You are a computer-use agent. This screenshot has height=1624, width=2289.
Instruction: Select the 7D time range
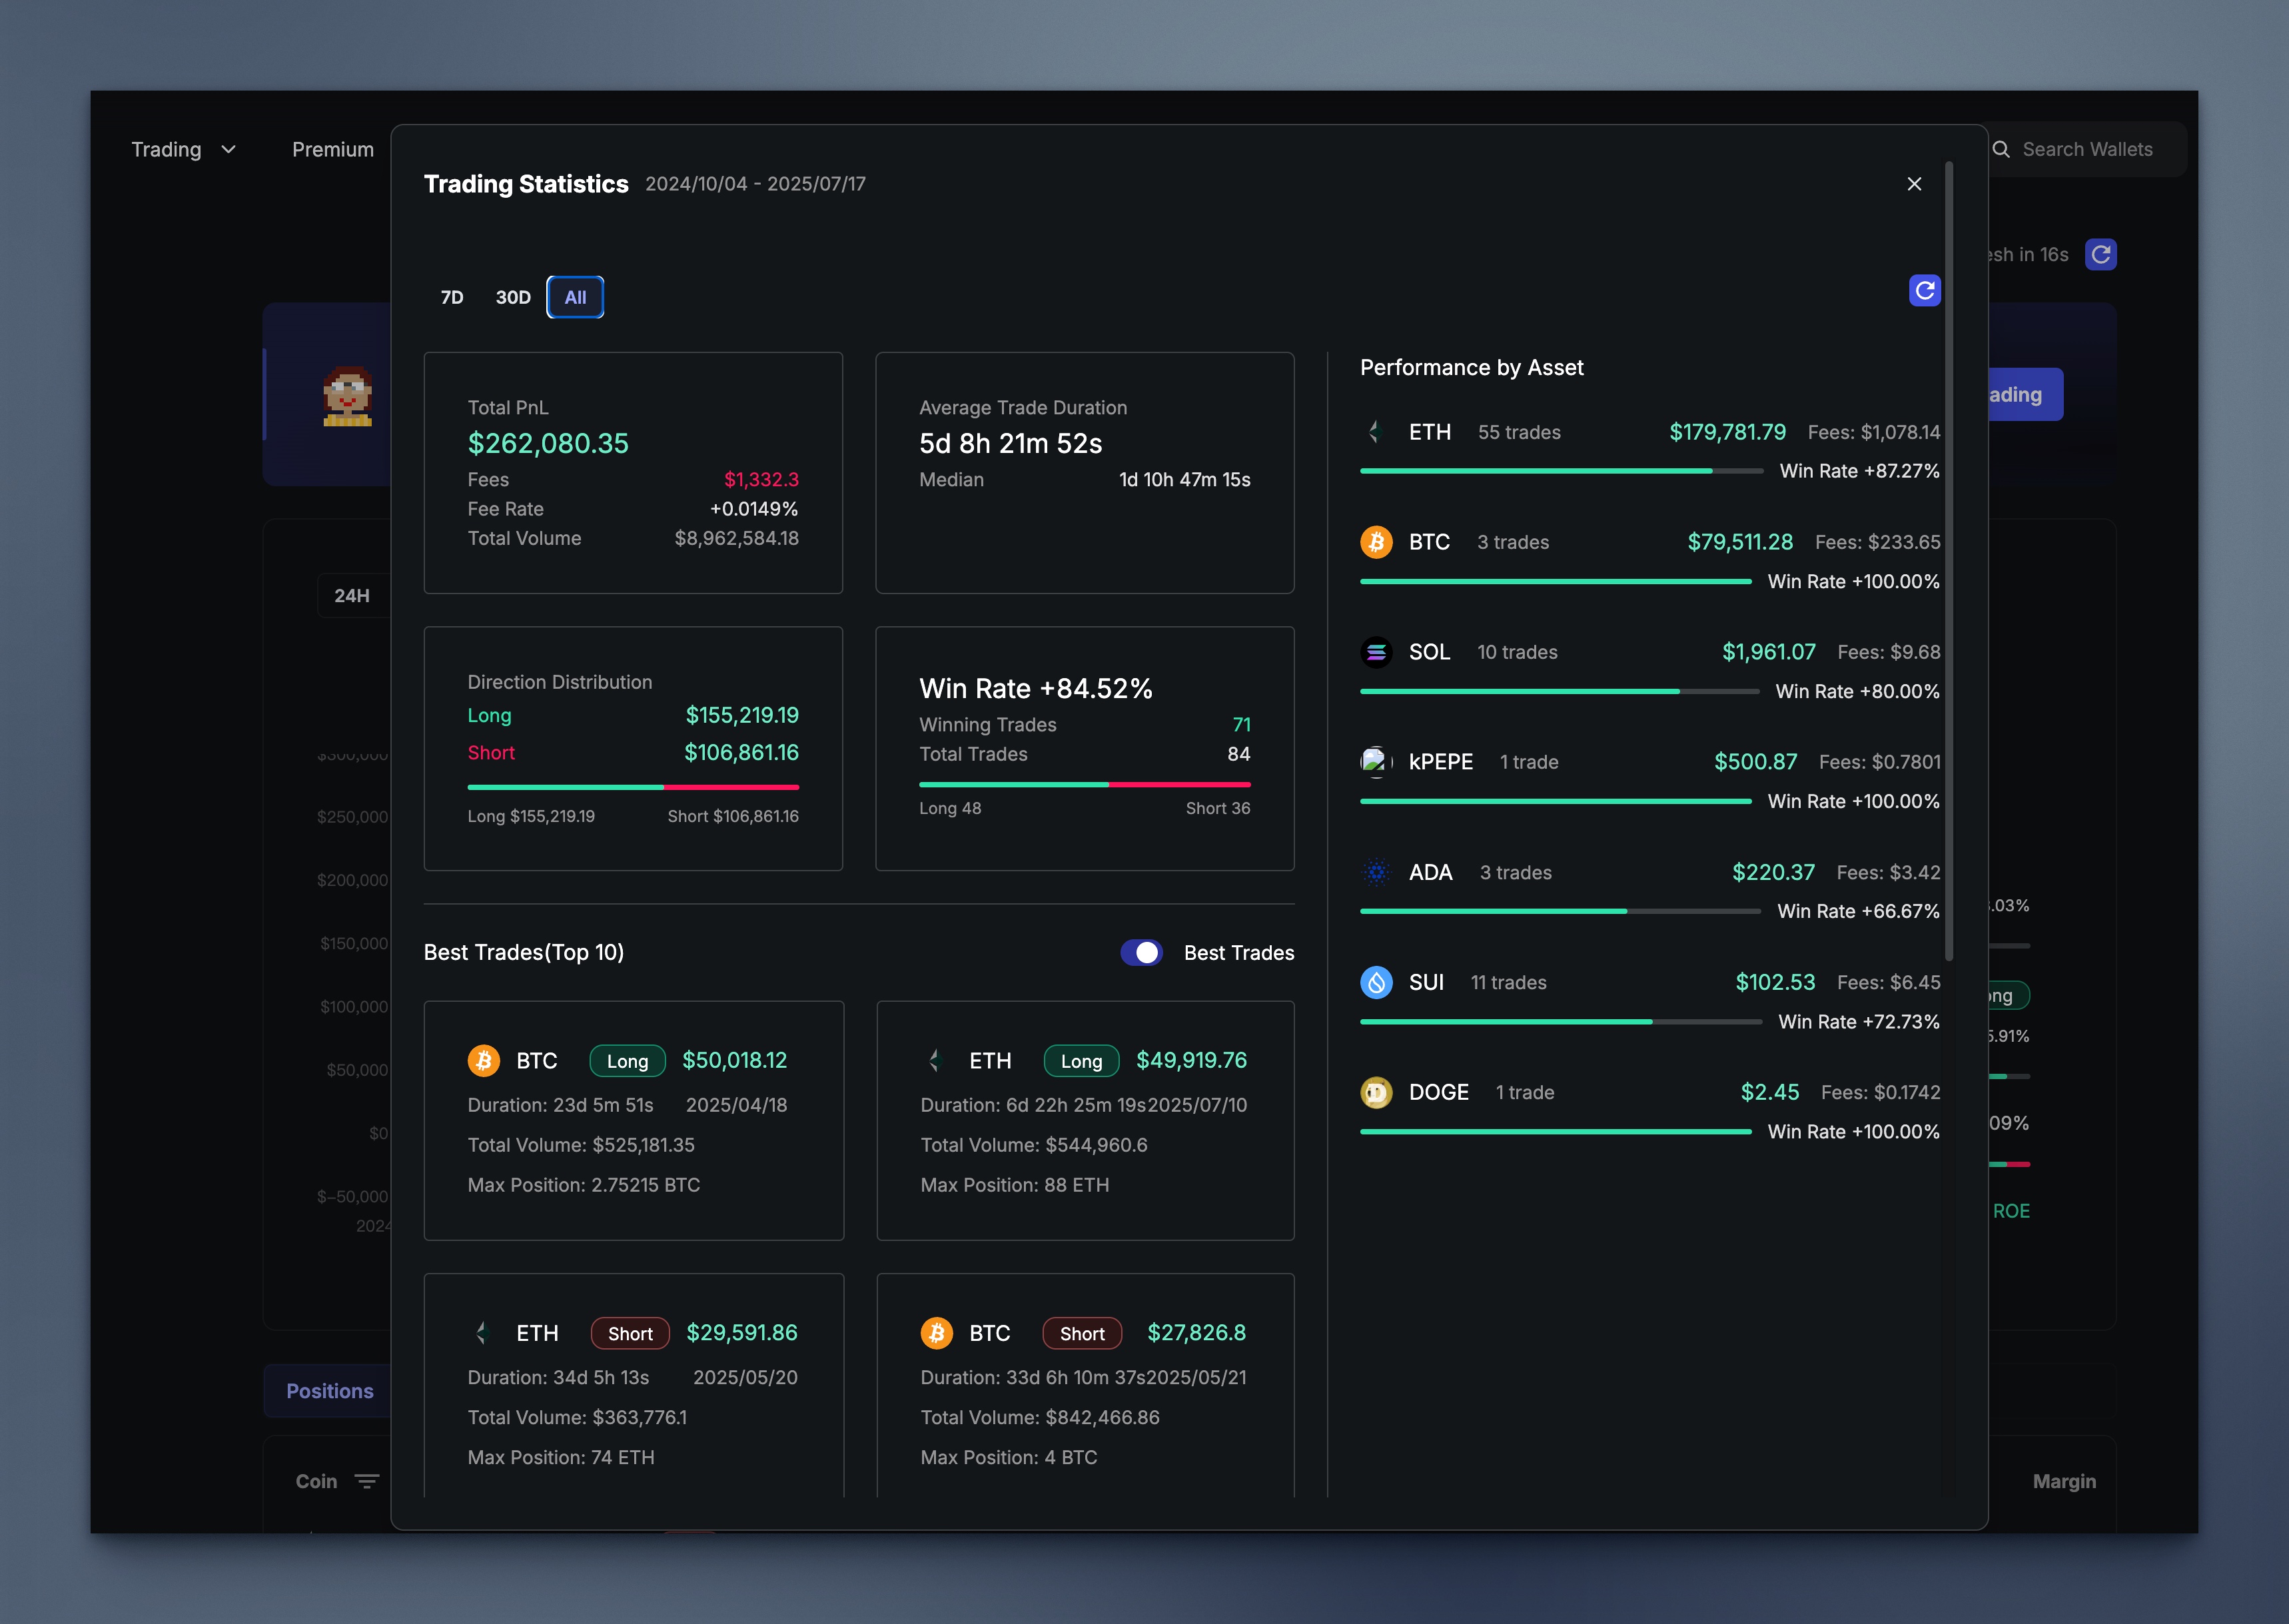point(452,297)
